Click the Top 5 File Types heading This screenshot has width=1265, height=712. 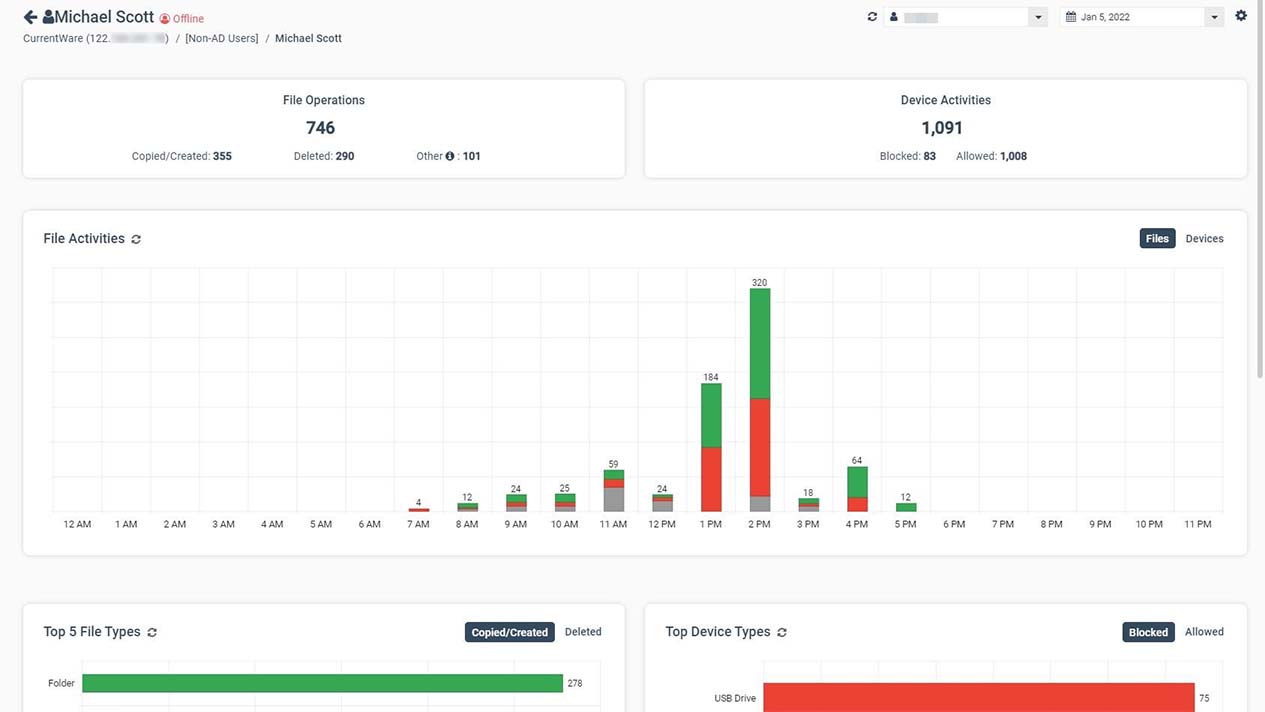(92, 632)
